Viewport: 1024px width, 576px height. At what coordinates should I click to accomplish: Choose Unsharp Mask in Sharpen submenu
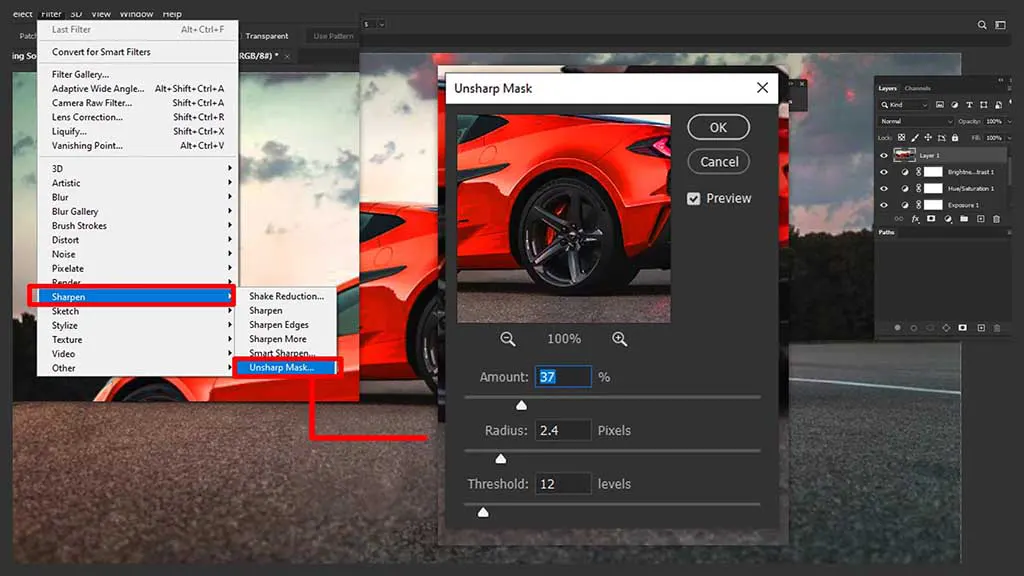285,368
